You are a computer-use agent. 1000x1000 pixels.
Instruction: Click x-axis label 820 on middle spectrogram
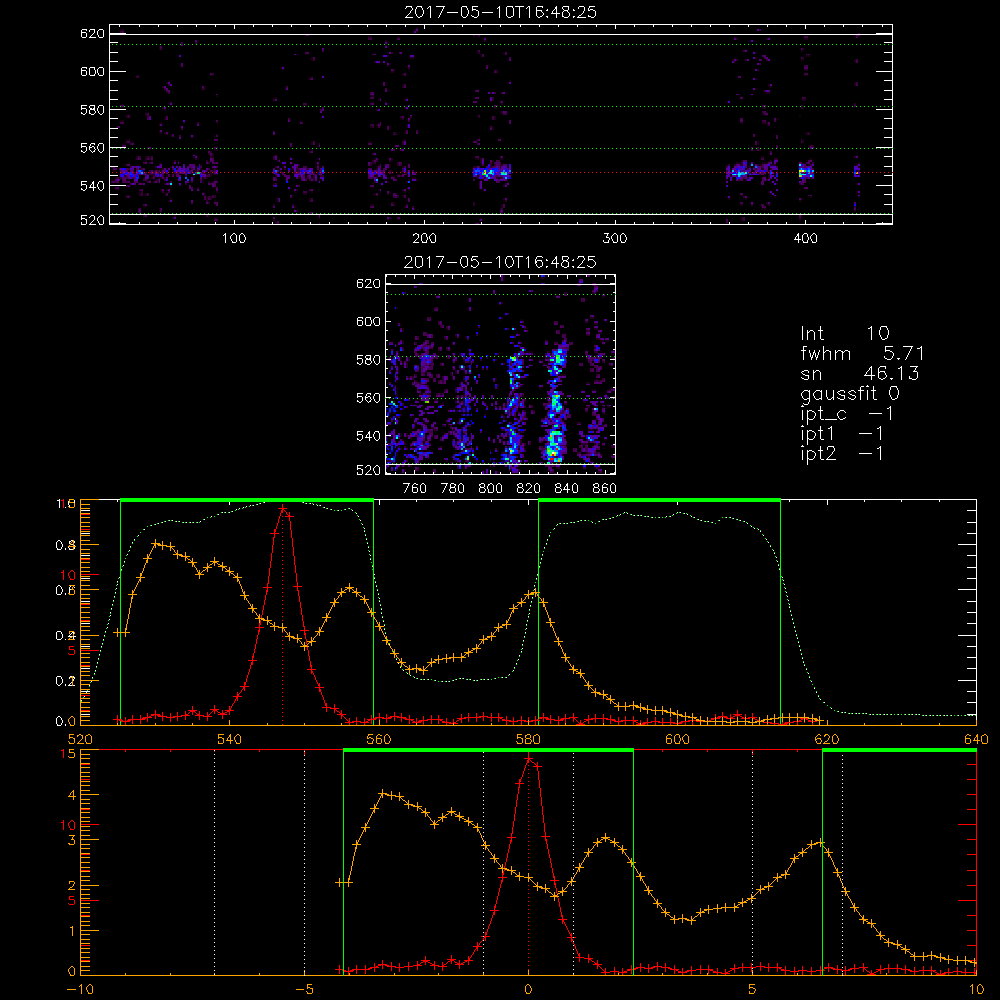point(529,489)
